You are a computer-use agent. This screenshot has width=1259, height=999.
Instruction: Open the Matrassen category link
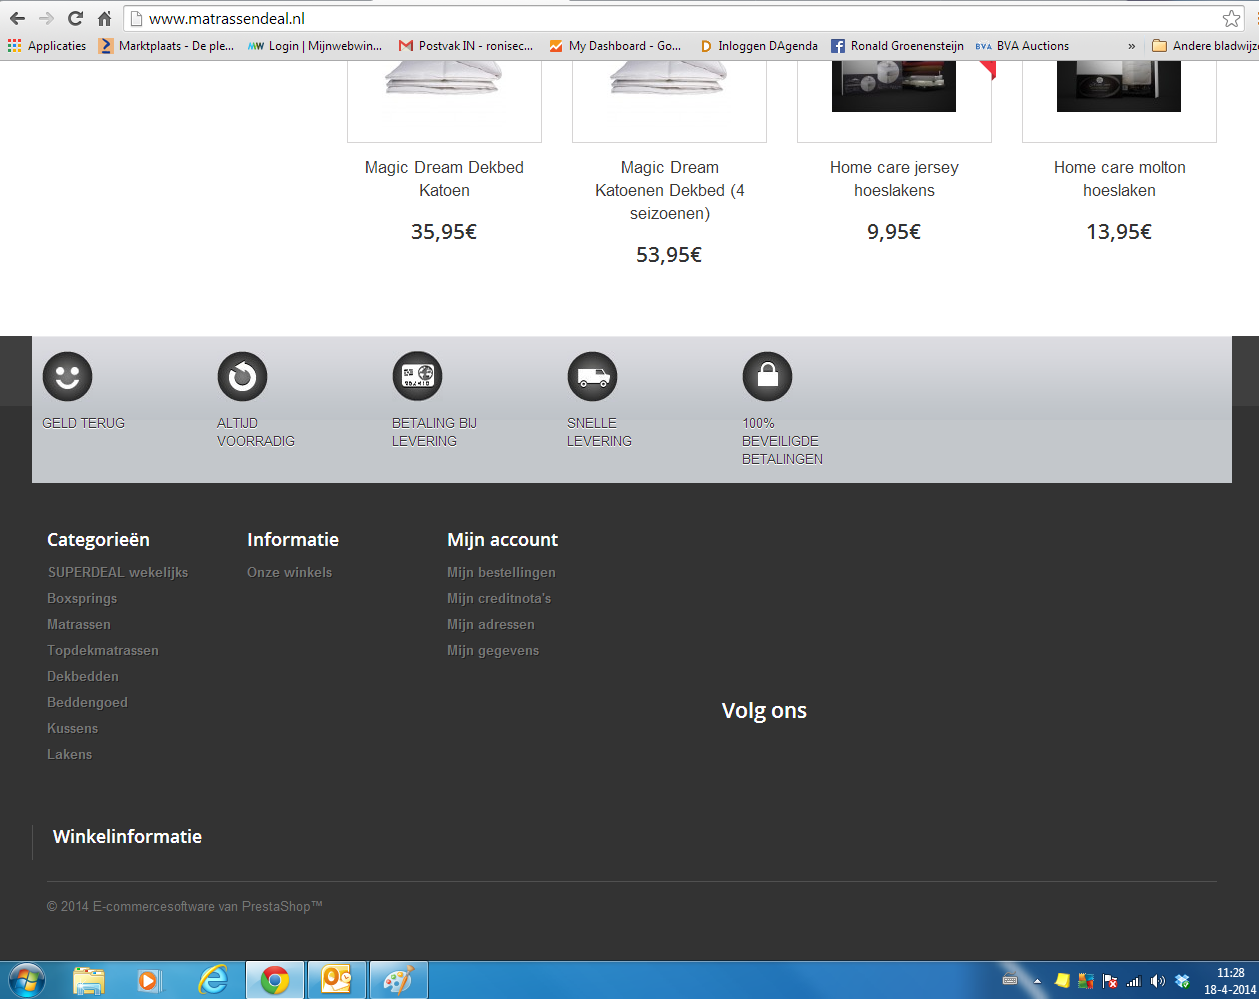click(79, 624)
